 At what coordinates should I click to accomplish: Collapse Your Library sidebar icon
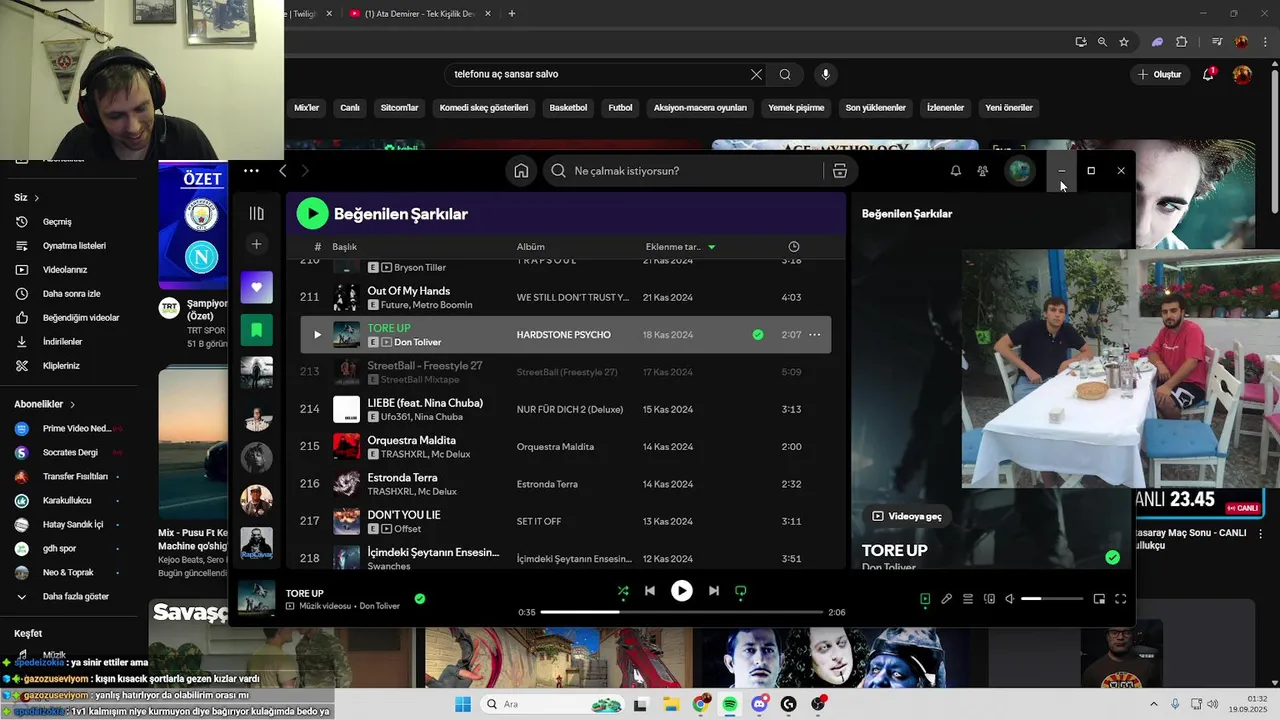point(256,213)
